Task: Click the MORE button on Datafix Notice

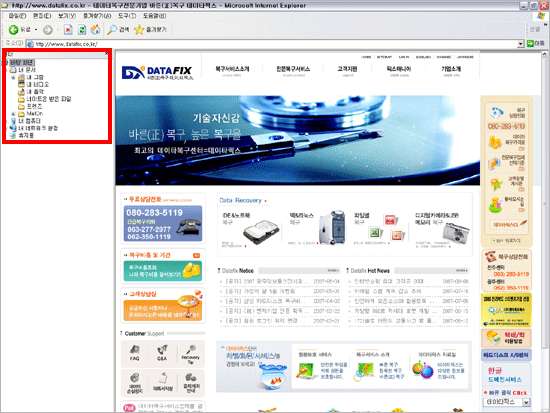Action: (333, 271)
